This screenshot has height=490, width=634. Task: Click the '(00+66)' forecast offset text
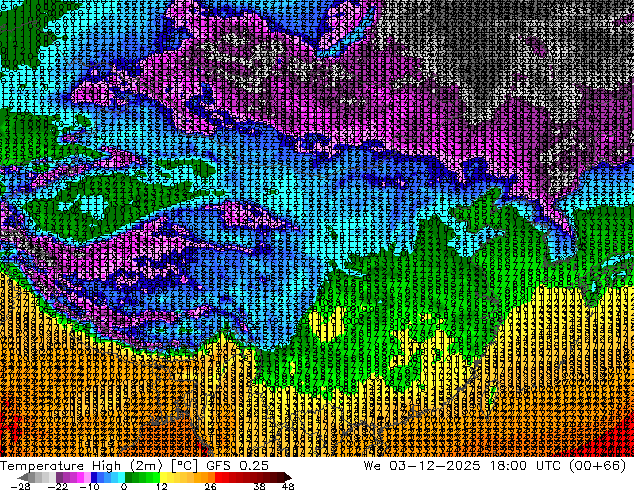(598, 466)
